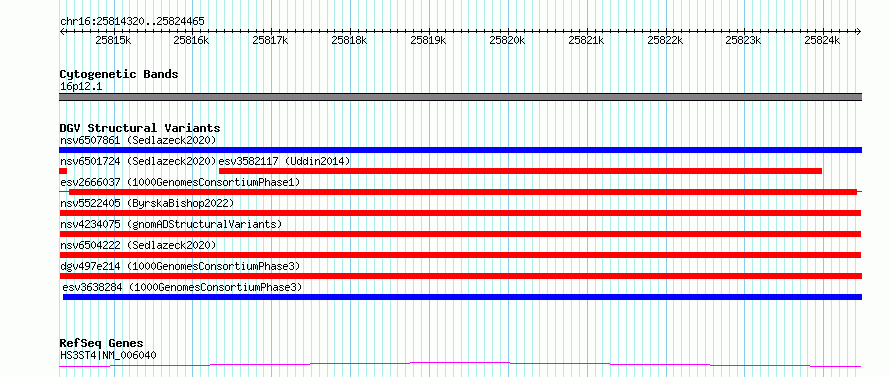Click the 25817k ruler tick label

(x=271, y=40)
